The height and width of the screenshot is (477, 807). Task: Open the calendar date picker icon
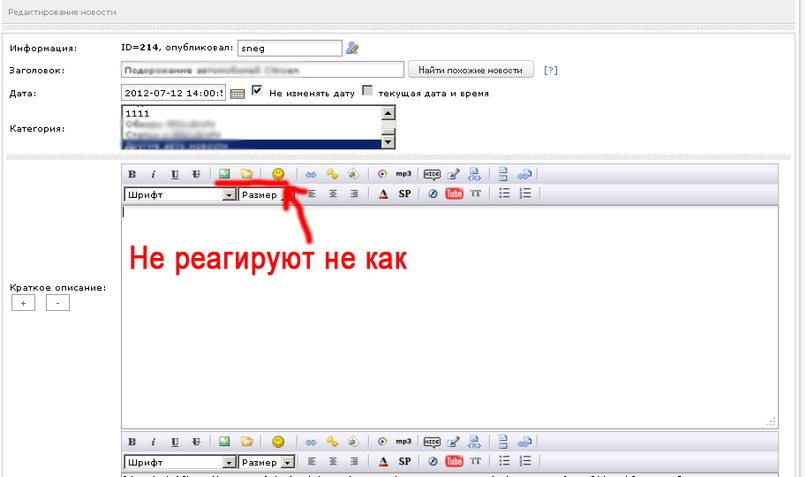237,94
